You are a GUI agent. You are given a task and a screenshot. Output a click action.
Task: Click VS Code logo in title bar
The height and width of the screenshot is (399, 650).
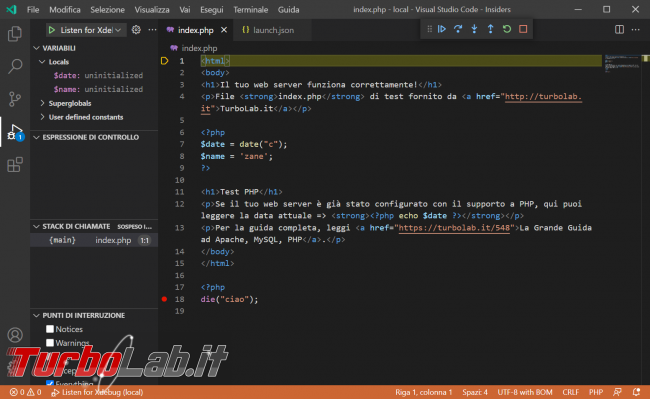pyautogui.click(x=11, y=9)
